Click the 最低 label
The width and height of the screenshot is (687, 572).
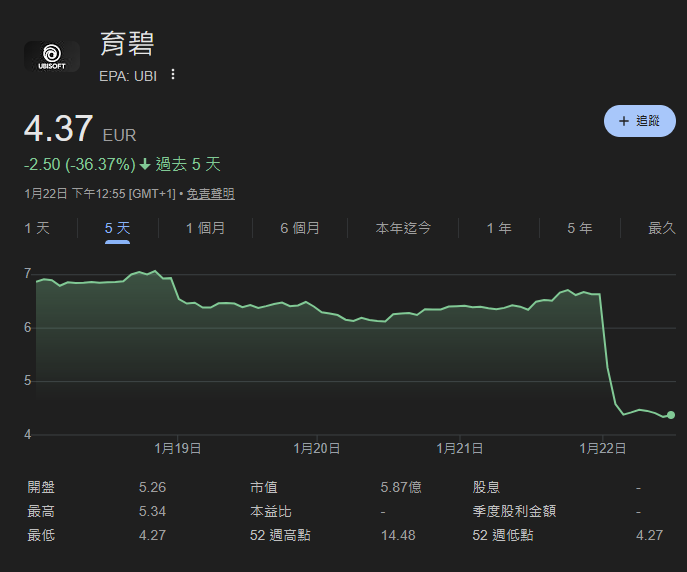[x=41, y=535]
